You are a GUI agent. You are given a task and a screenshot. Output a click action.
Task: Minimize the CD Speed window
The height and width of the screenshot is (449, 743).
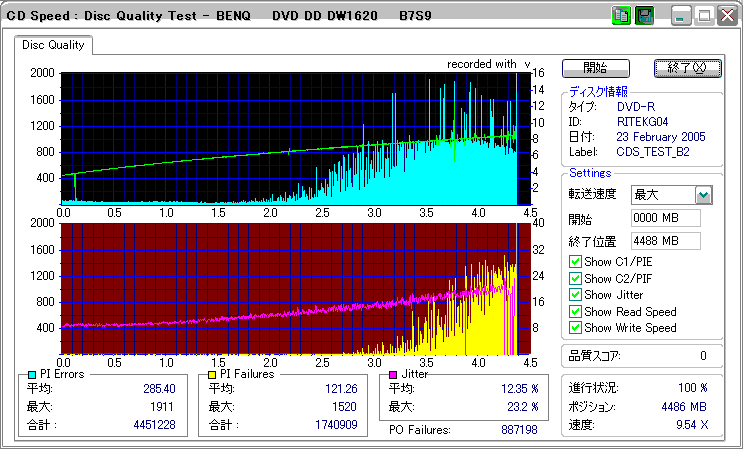681,16
